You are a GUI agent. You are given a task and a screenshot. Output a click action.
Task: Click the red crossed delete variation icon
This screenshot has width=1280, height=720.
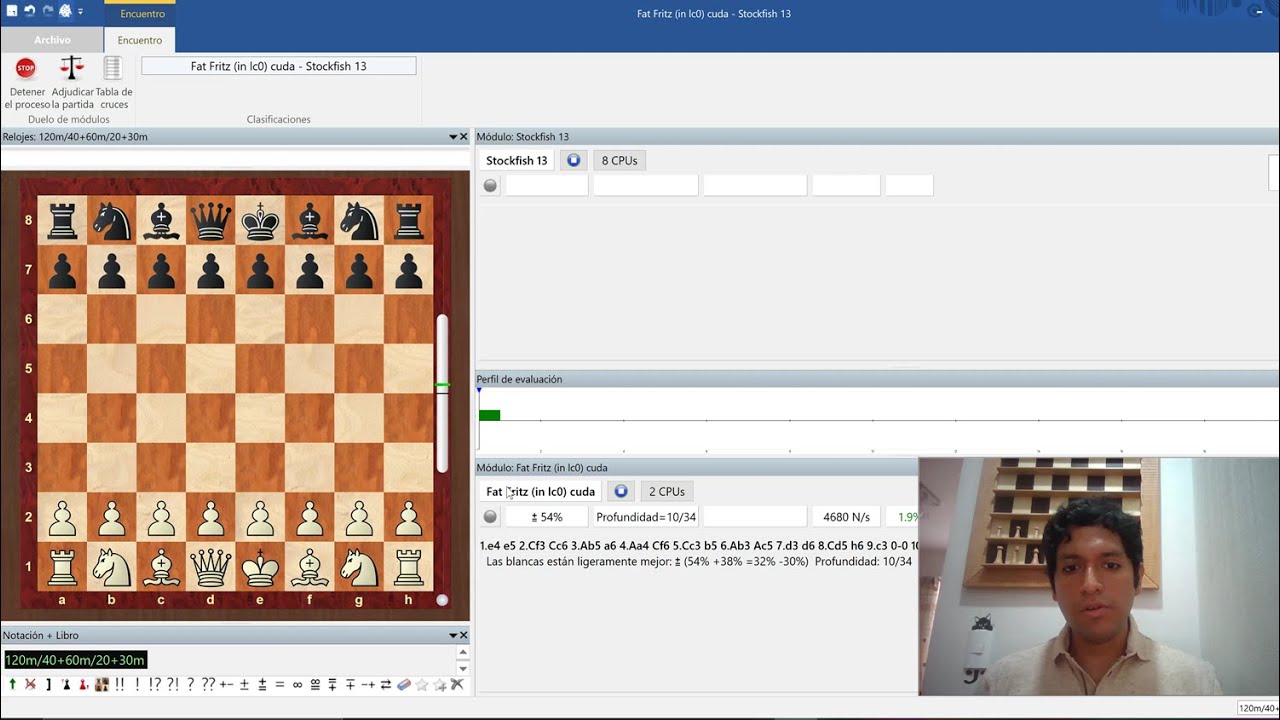30,685
